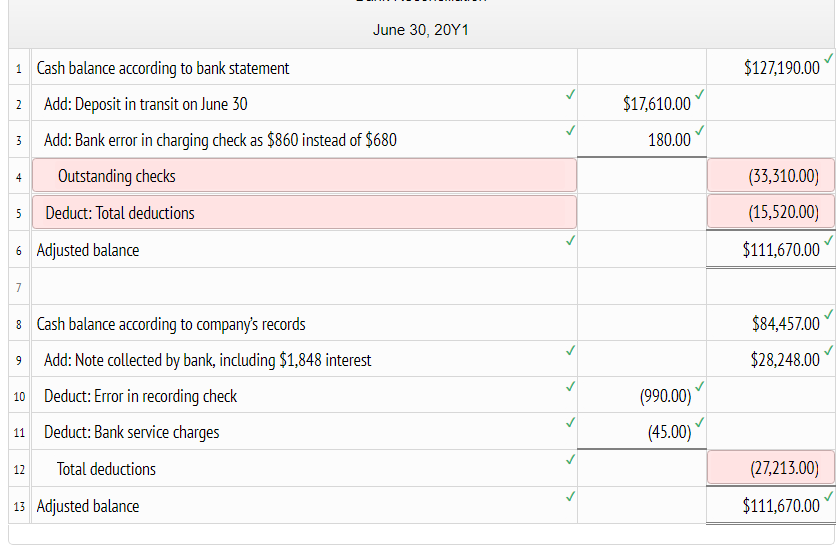Select 'Add: Note collected by bank' label cell
The width and height of the screenshot is (836, 556).
tap(304, 360)
